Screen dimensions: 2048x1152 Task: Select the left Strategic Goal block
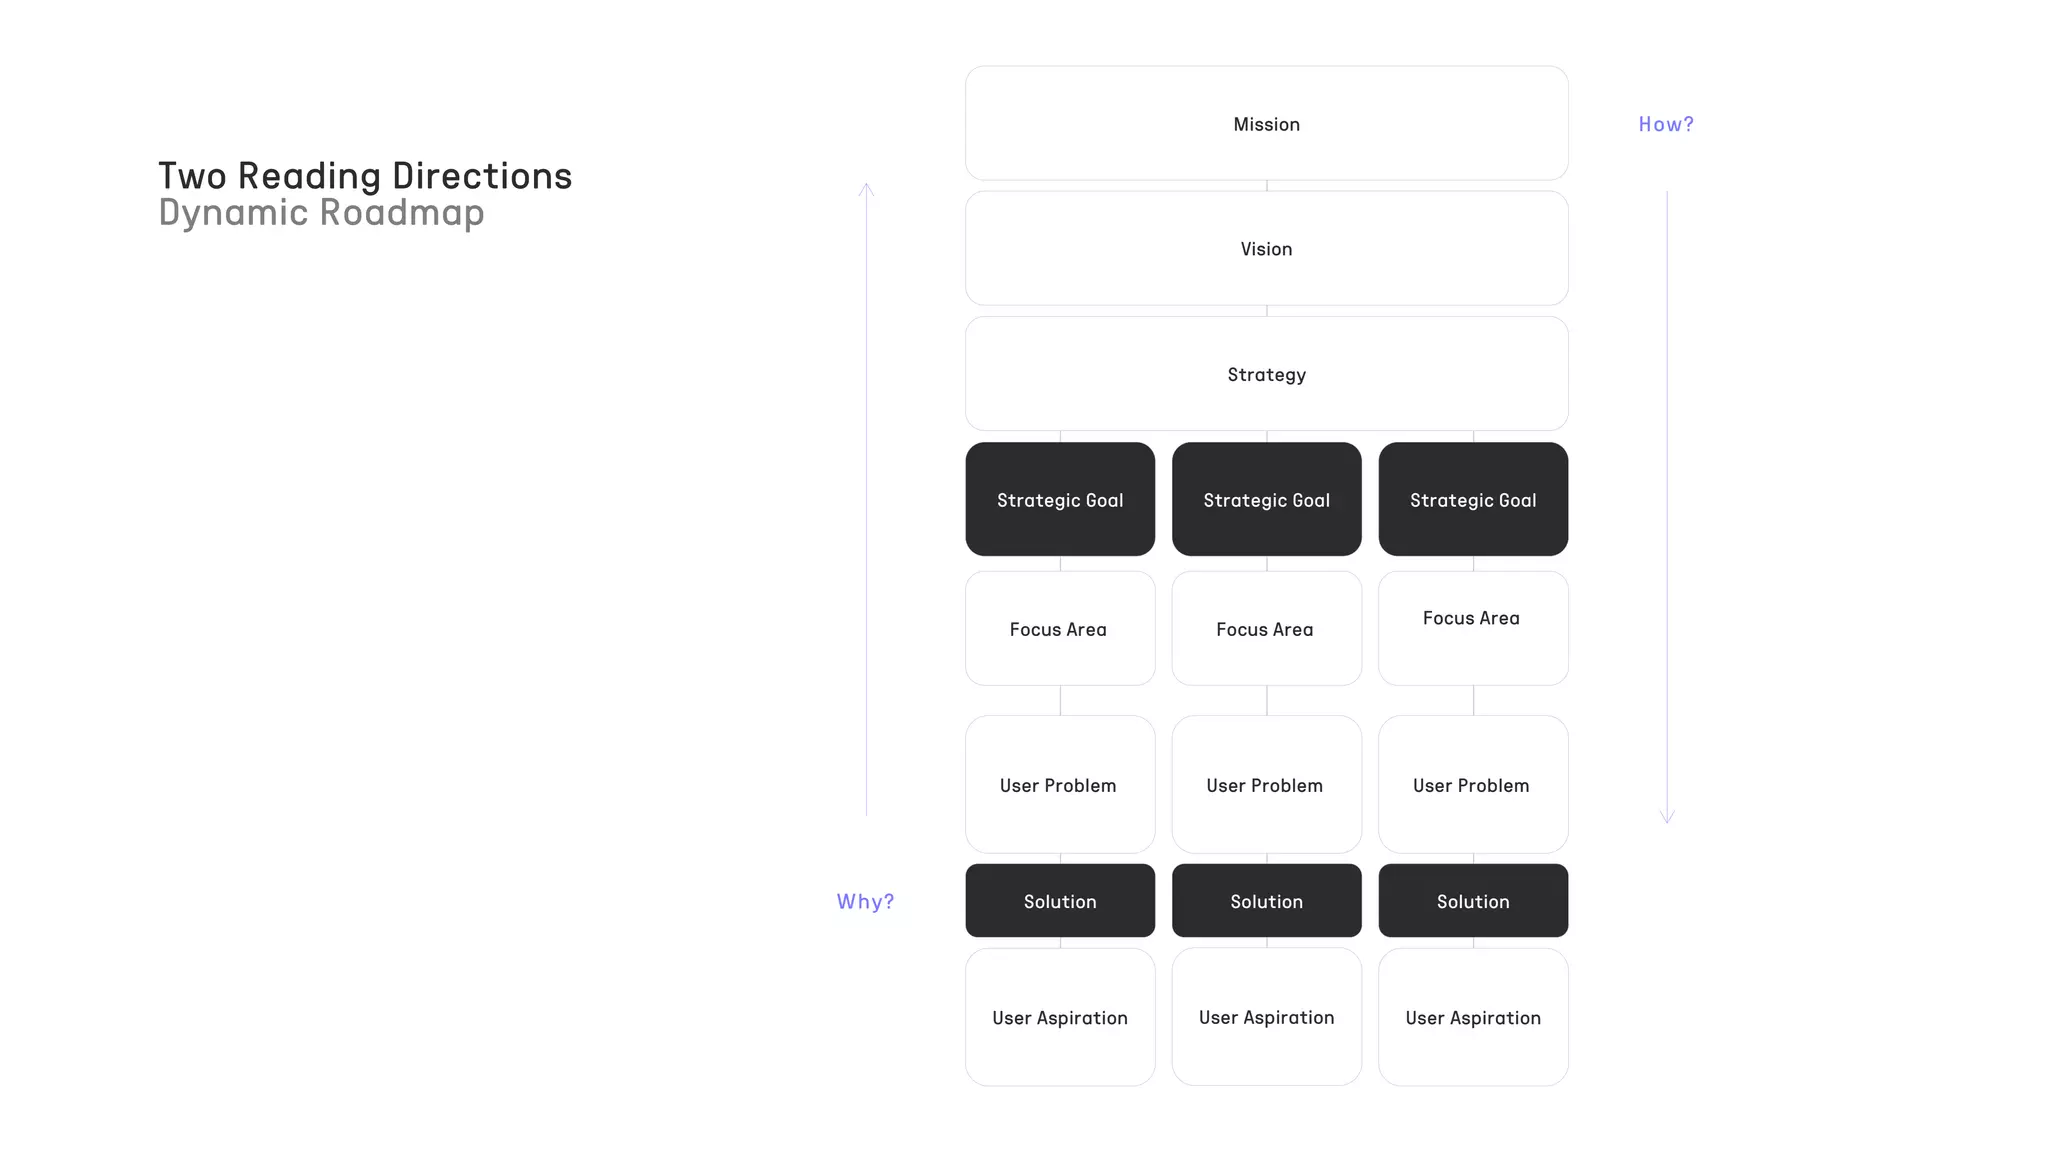(x=1060, y=500)
